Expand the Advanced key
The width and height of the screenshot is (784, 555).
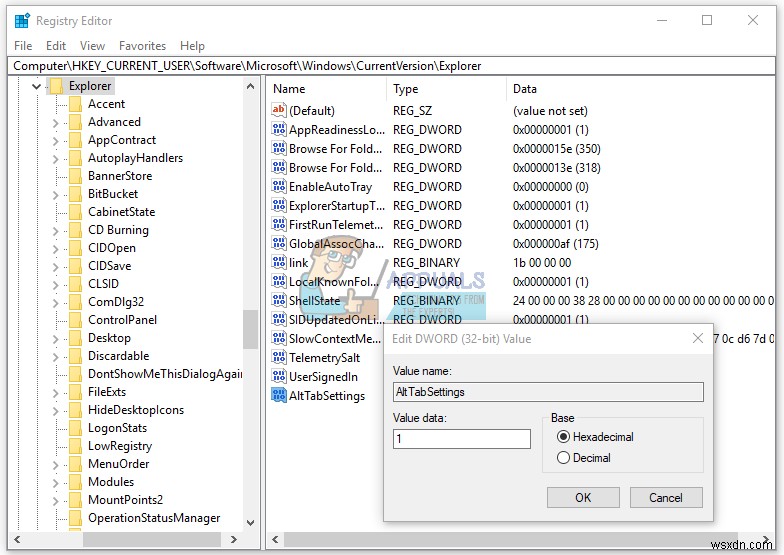tap(56, 122)
